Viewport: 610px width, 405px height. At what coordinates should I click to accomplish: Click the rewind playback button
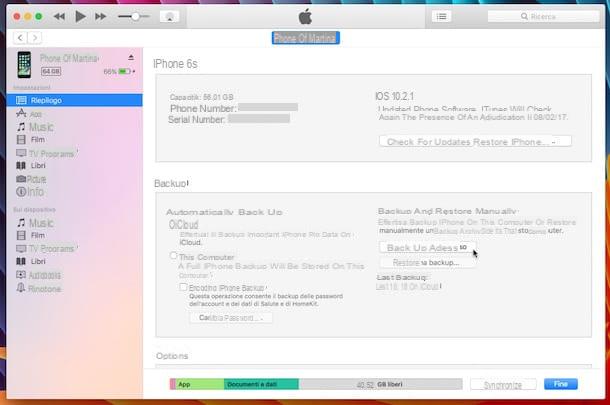click(x=59, y=16)
